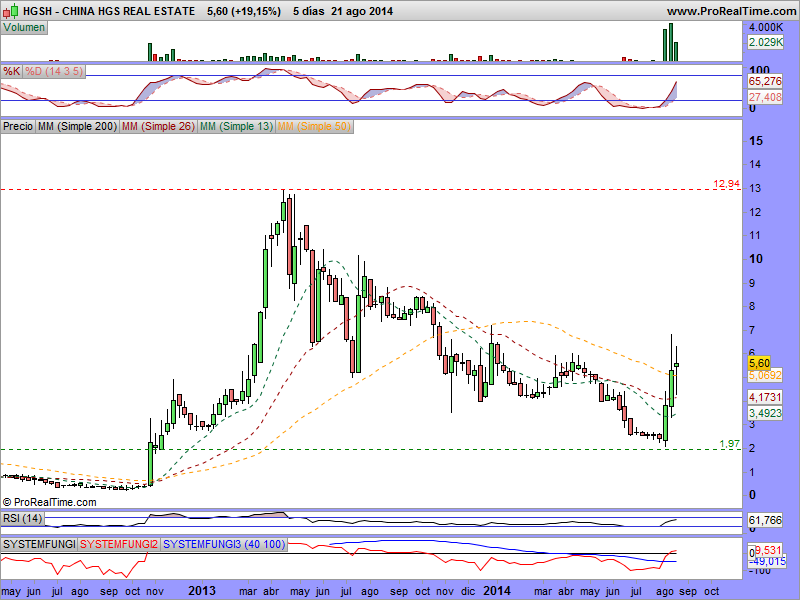Click the 2014 year label on the time axis
Image resolution: width=800 pixels, height=600 pixels.
coord(497,591)
